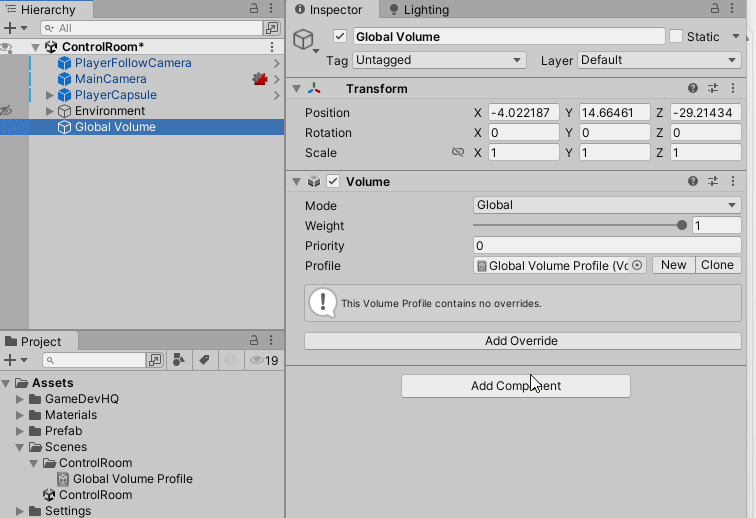Toggle the Static checkbox
The width and height of the screenshot is (756, 518).
676,36
